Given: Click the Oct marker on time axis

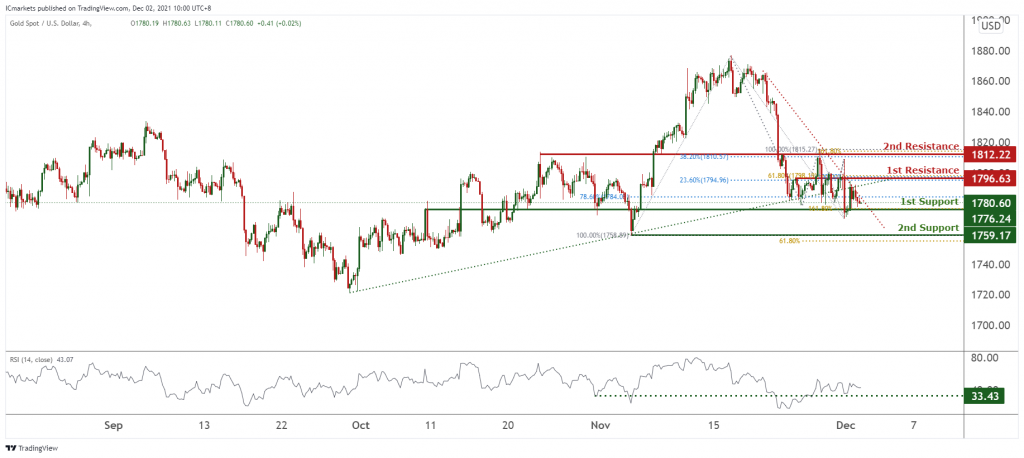Looking at the screenshot, I should 360,425.
